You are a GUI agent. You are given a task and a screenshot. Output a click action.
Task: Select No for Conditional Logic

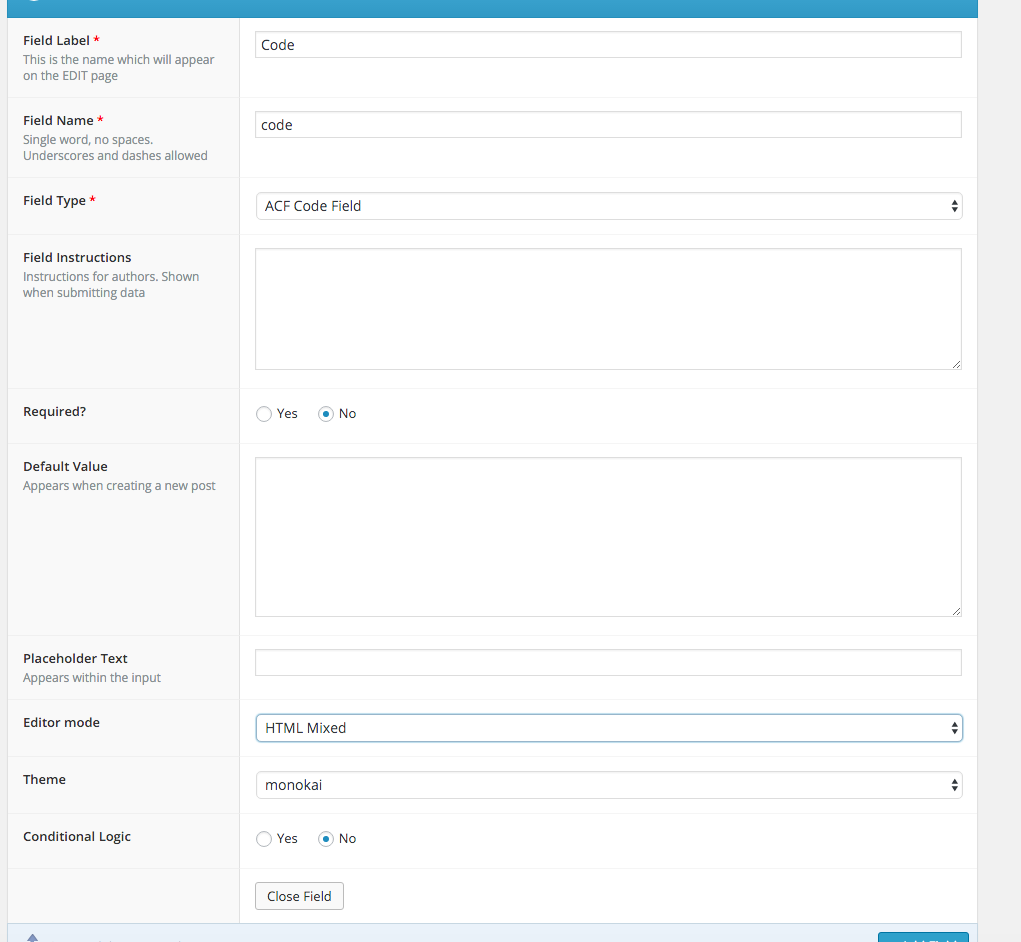click(326, 839)
